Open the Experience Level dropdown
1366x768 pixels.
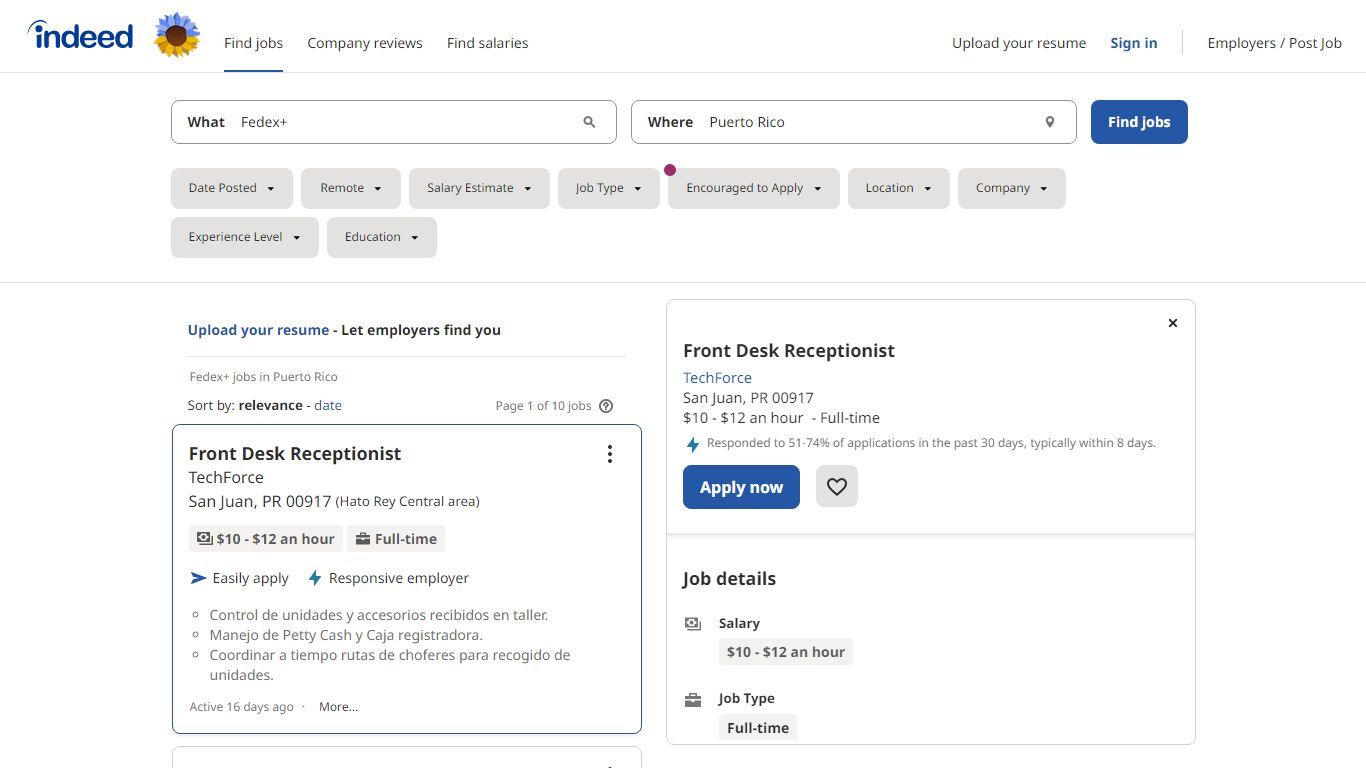[x=245, y=237]
